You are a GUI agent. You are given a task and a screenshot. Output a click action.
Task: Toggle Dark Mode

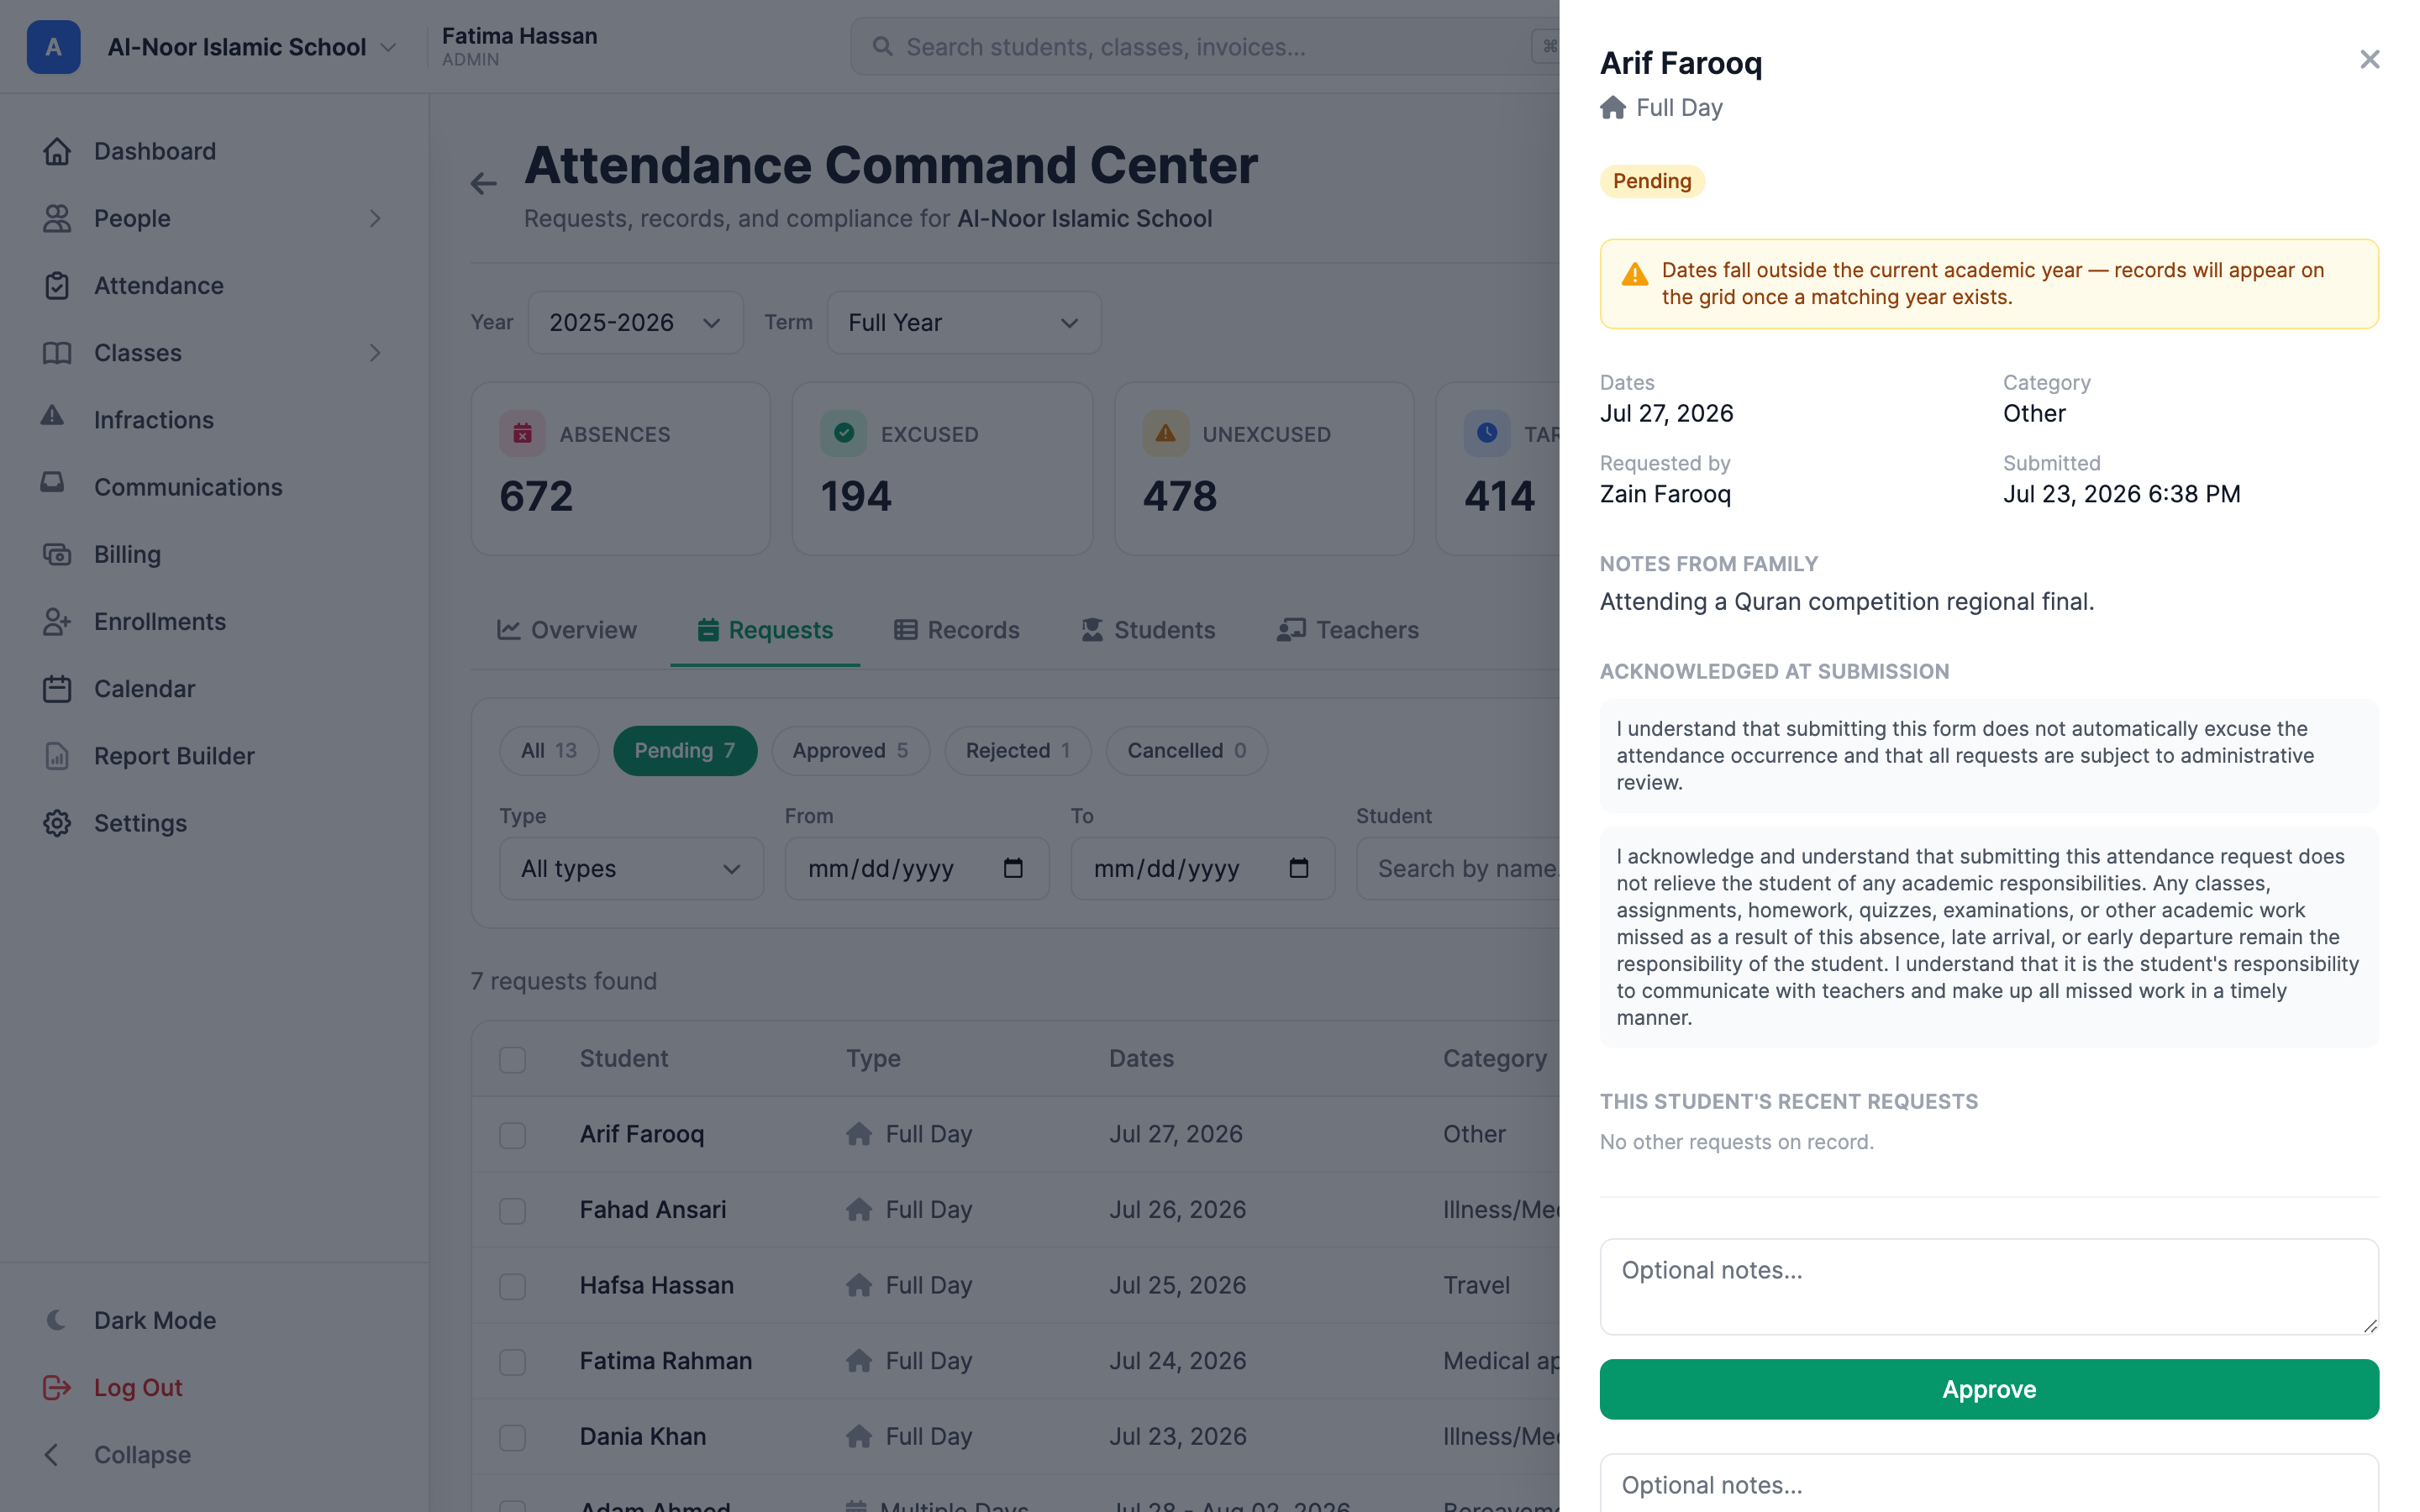pyautogui.click(x=215, y=1320)
